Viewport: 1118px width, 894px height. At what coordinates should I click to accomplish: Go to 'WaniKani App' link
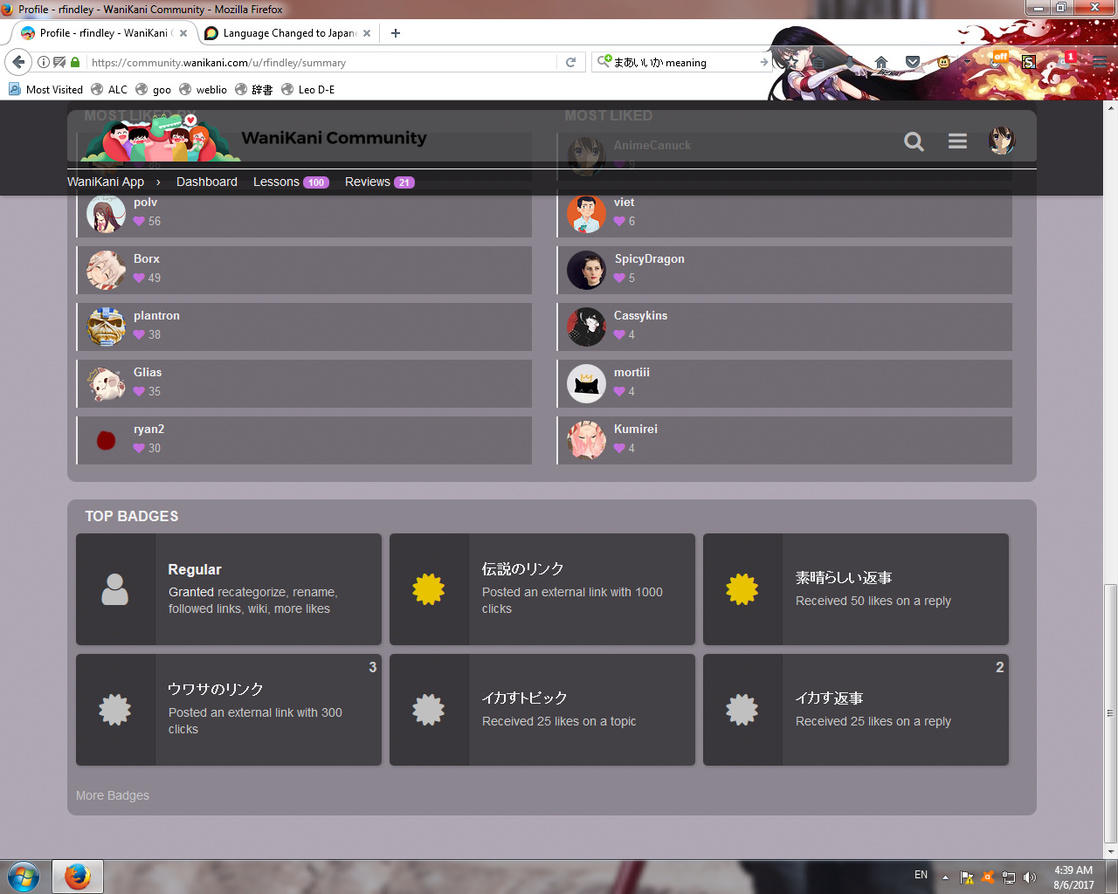click(106, 182)
